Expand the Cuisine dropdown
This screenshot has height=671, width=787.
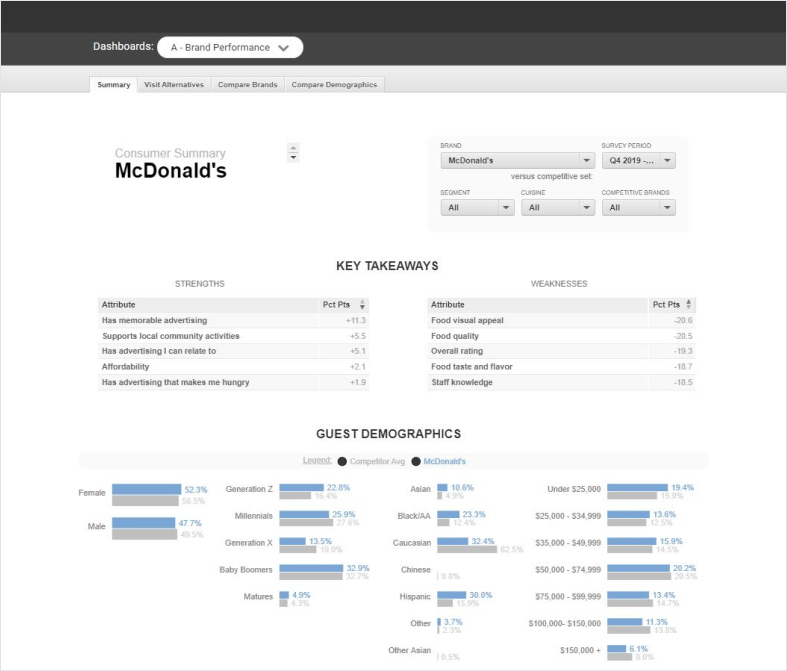558,207
